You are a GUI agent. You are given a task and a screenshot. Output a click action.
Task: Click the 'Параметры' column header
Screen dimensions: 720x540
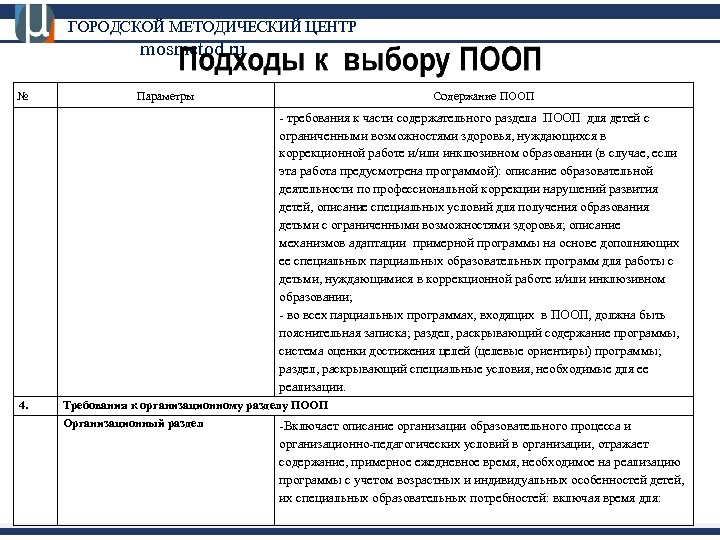click(165, 96)
